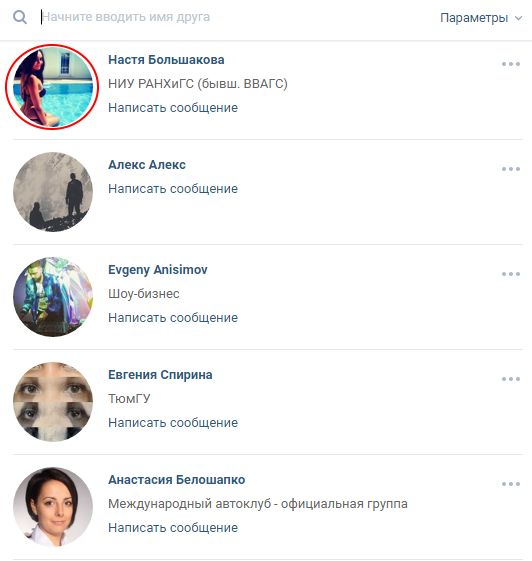The image size is (532, 561).
Task: Open the Анастасия Белошапко name link
Action: (x=177, y=480)
